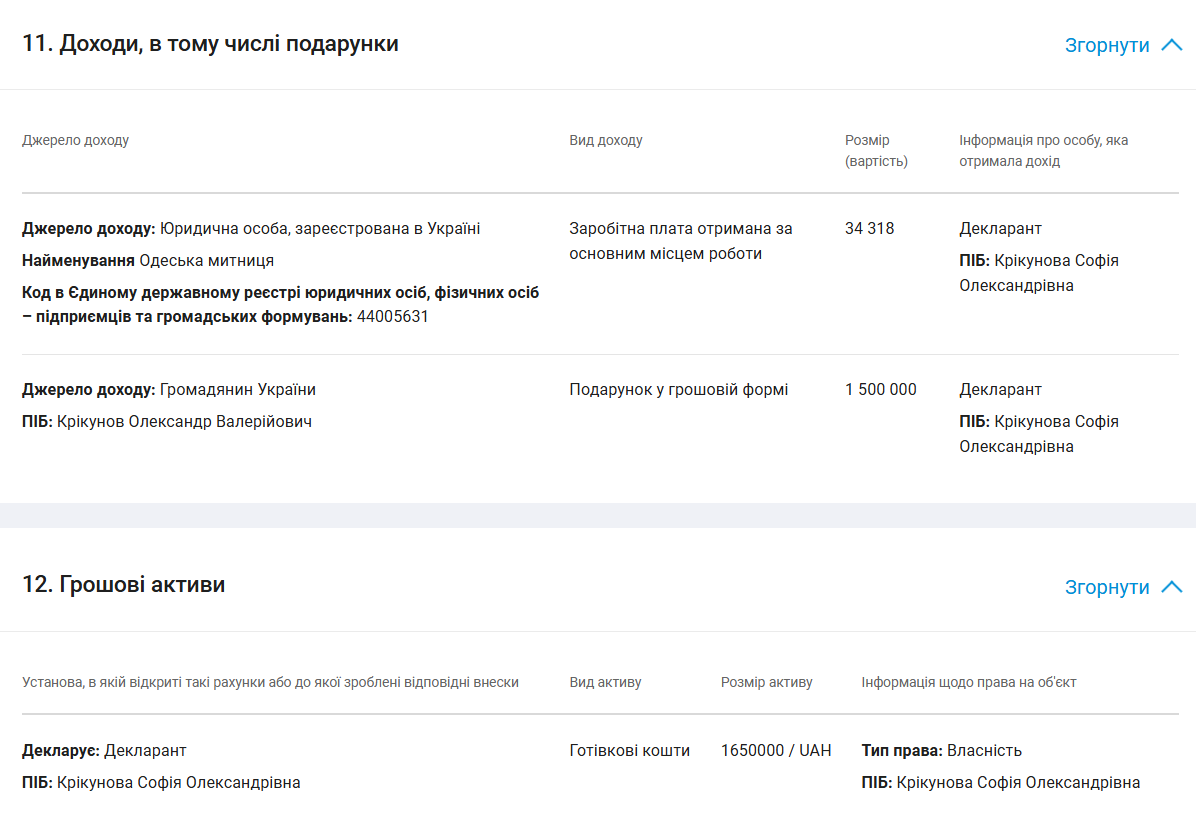Click the Готівкові кошти asset type
The width and height of the screenshot is (1196, 834).
(629, 751)
